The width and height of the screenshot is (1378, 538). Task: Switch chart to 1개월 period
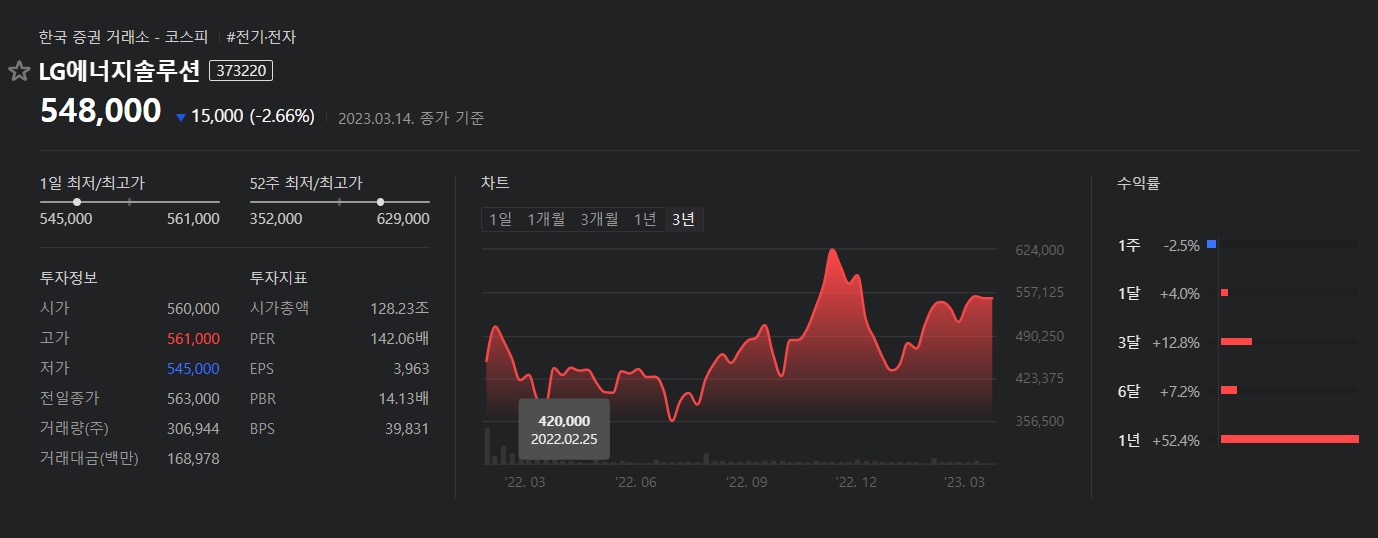tap(546, 219)
